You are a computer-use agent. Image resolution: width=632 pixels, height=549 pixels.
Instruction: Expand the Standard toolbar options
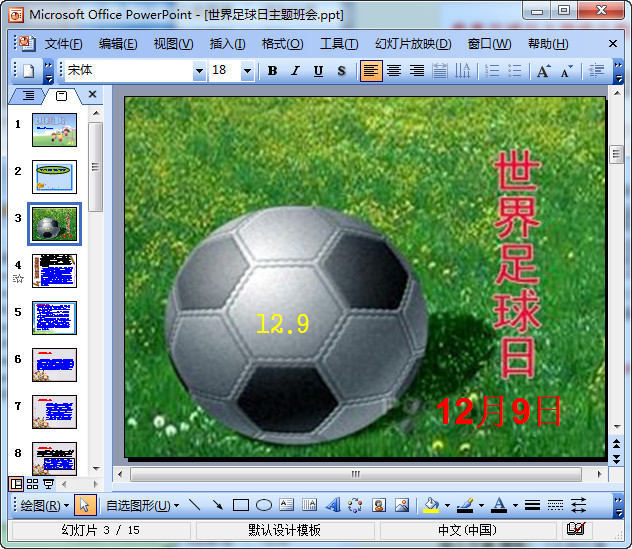tap(48, 71)
